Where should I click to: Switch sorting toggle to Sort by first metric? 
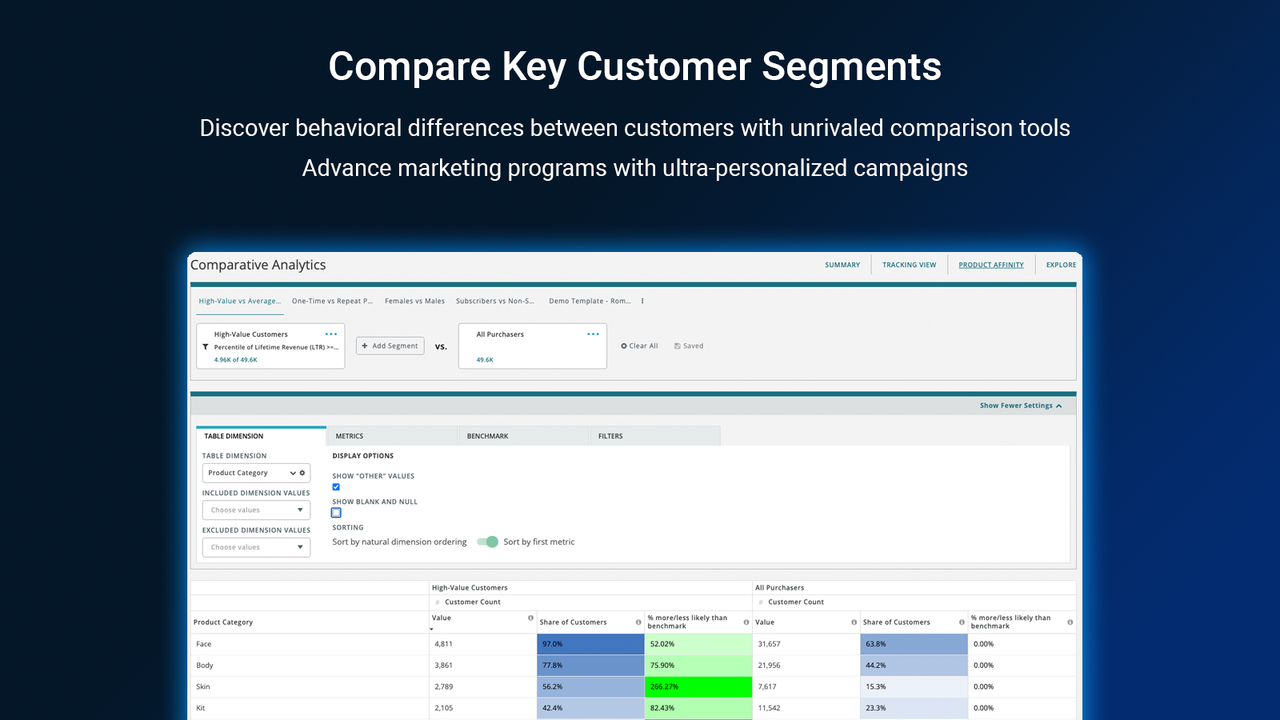tap(487, 541)
